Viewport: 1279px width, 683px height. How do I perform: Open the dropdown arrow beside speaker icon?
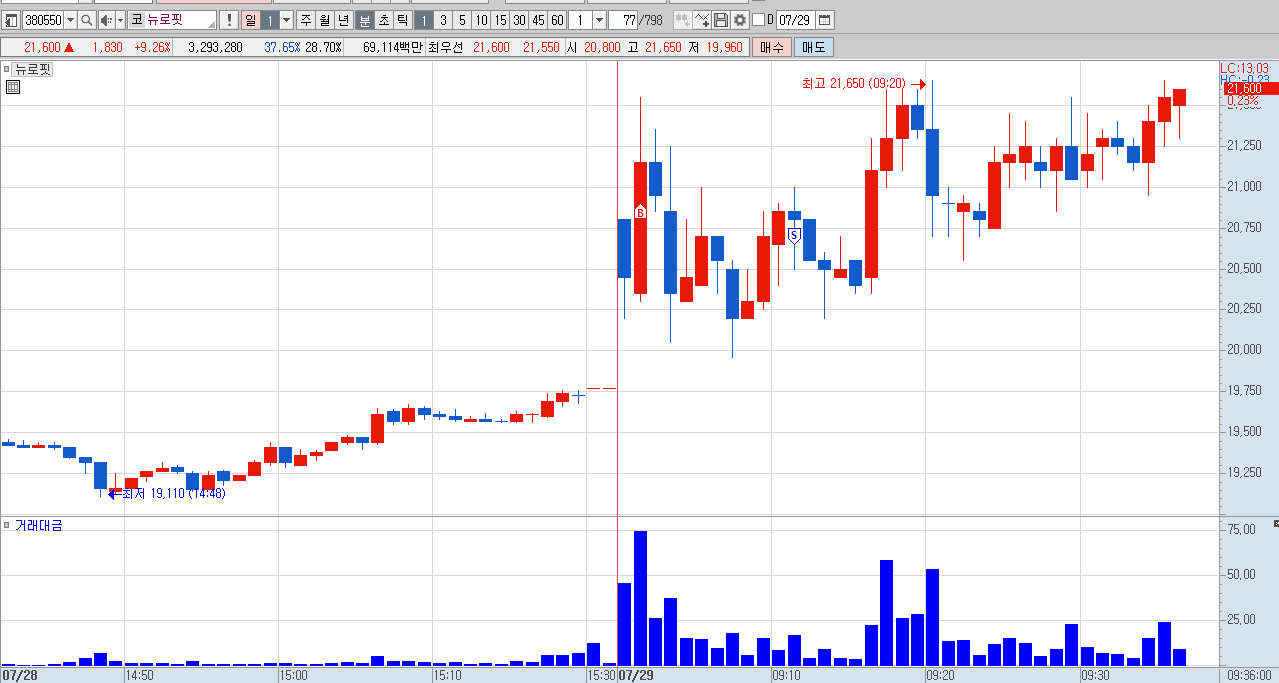[121, 20]
